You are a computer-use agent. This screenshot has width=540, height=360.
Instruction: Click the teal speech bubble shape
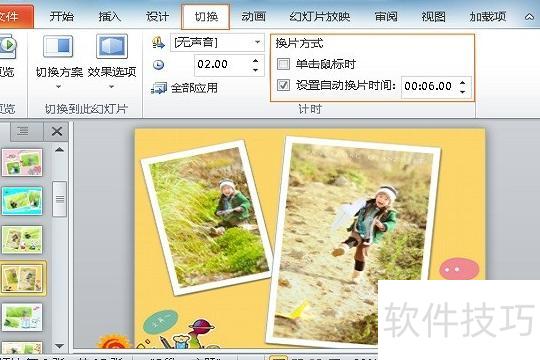160,322
